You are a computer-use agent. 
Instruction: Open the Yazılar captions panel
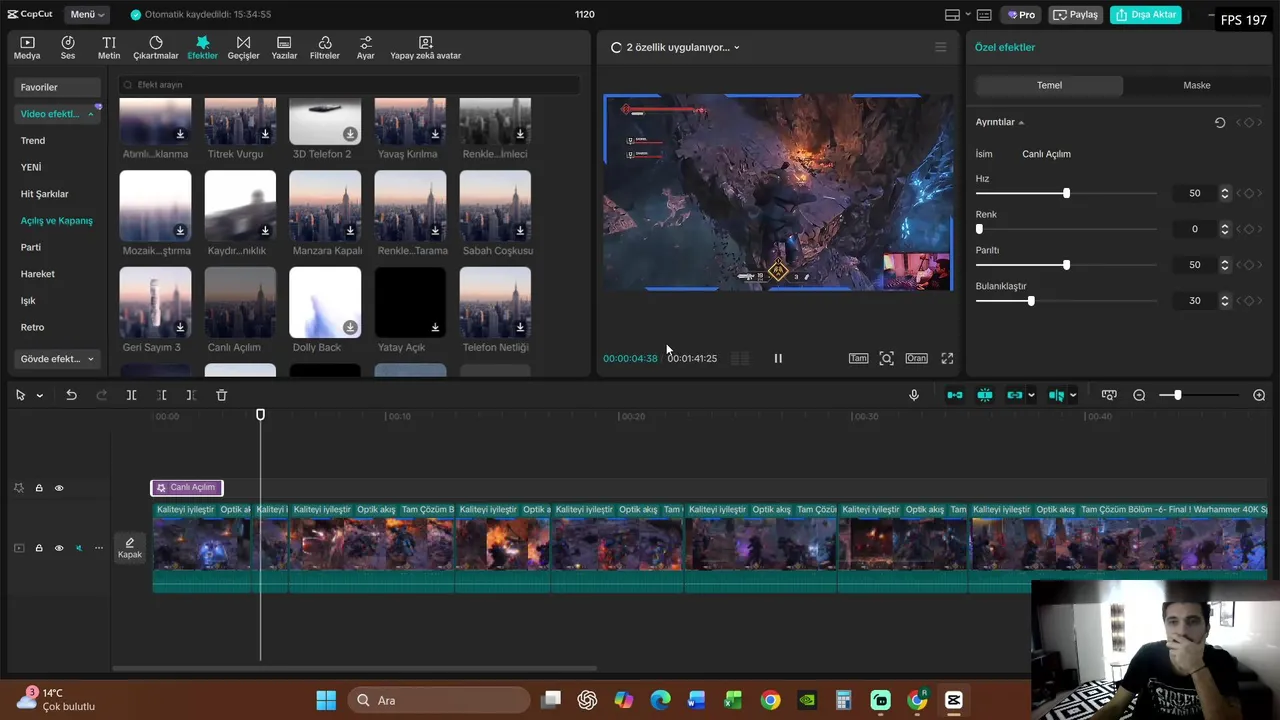tap(284, 48)
